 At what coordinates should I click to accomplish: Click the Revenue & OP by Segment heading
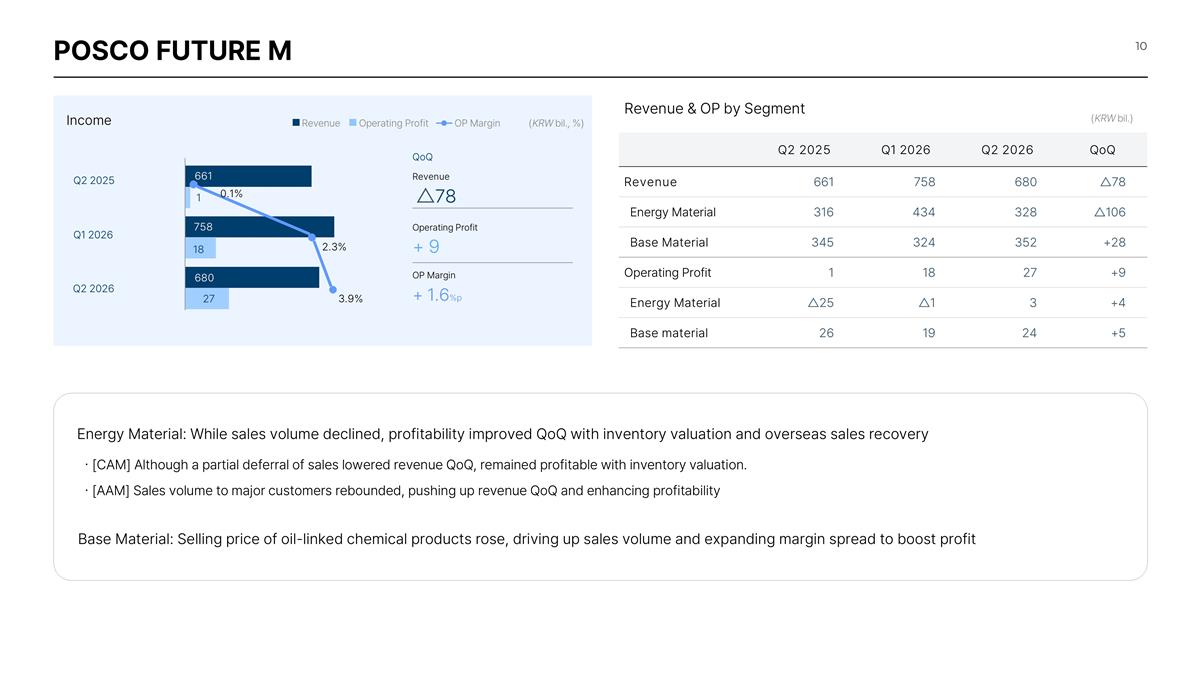(714, 108)
